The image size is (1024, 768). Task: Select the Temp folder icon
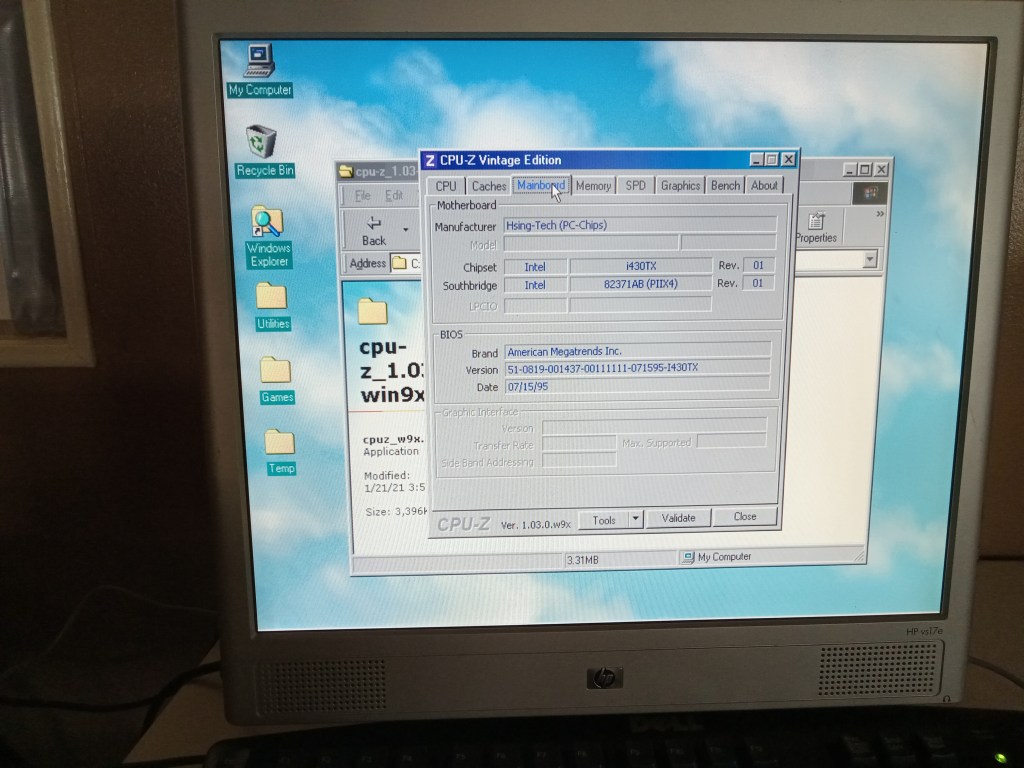click(x=280, y=442)
